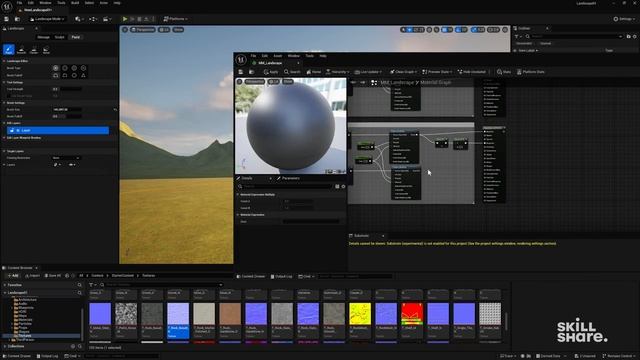The width and height of the screenshot is (640, 360).
Task: Click the Play button in main toolbar
Action: click(x=125, y=19)
